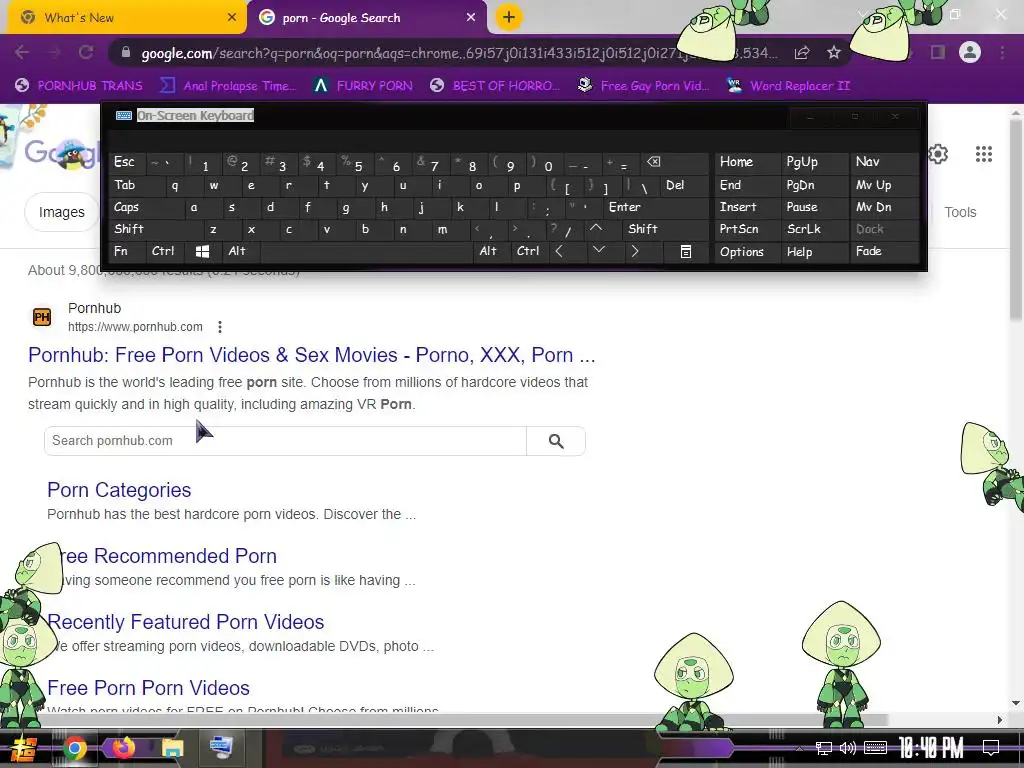Toggle the right Shift key on On-Screen Keyboard
The image size is (1024, 768).
coord(665,229)
